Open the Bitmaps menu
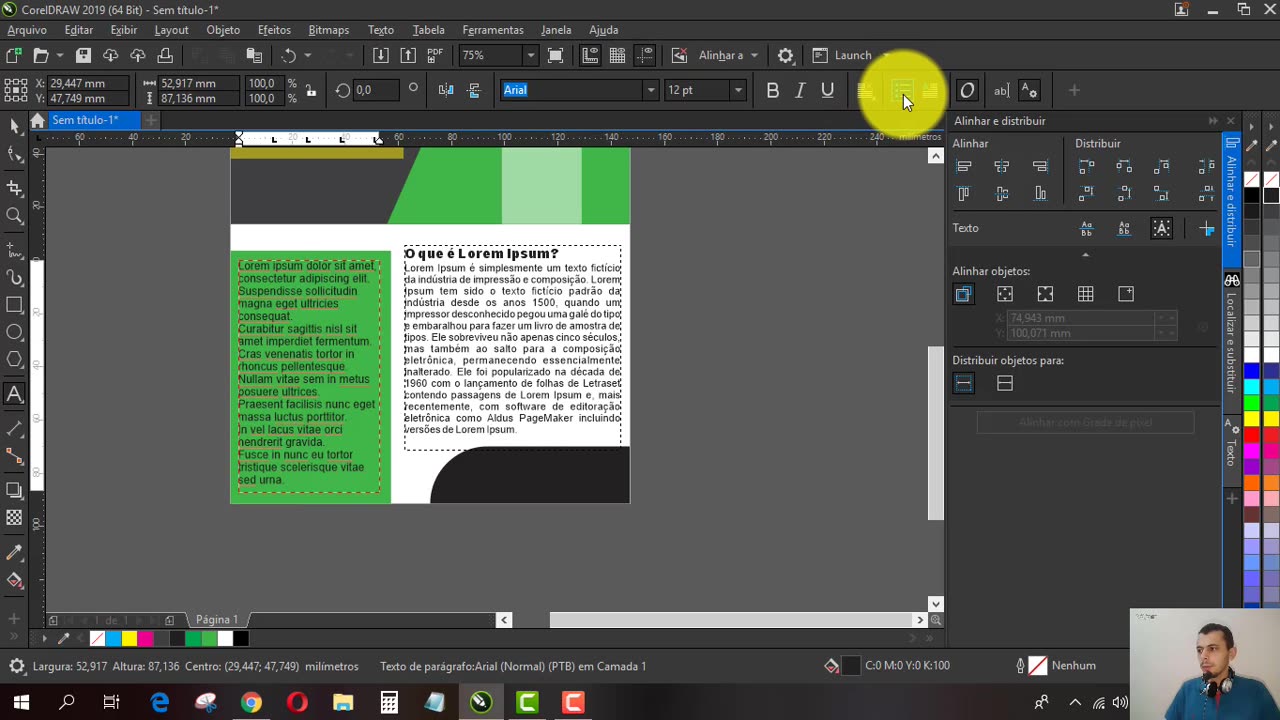This screenshot has width=1280, height=720. click(x=328, y=30)
